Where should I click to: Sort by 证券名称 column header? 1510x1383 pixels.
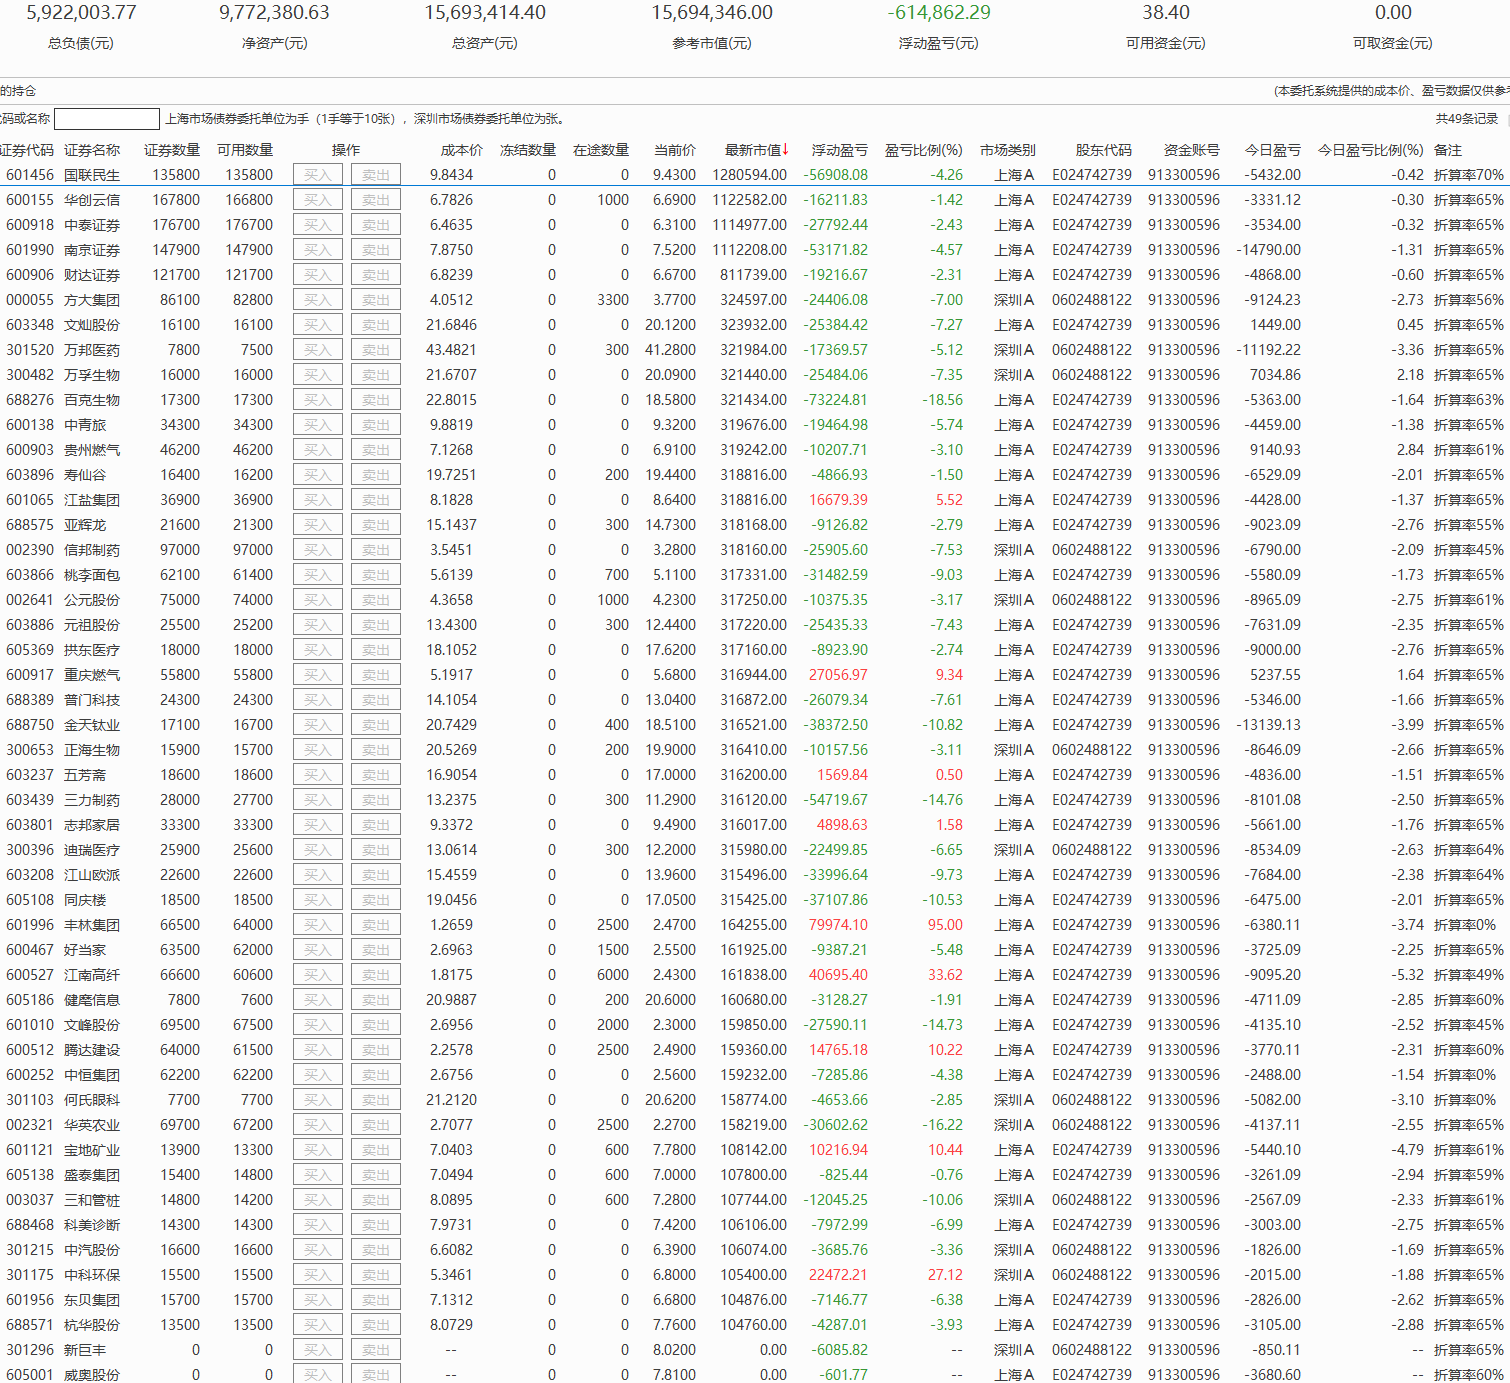pos(92,150)
